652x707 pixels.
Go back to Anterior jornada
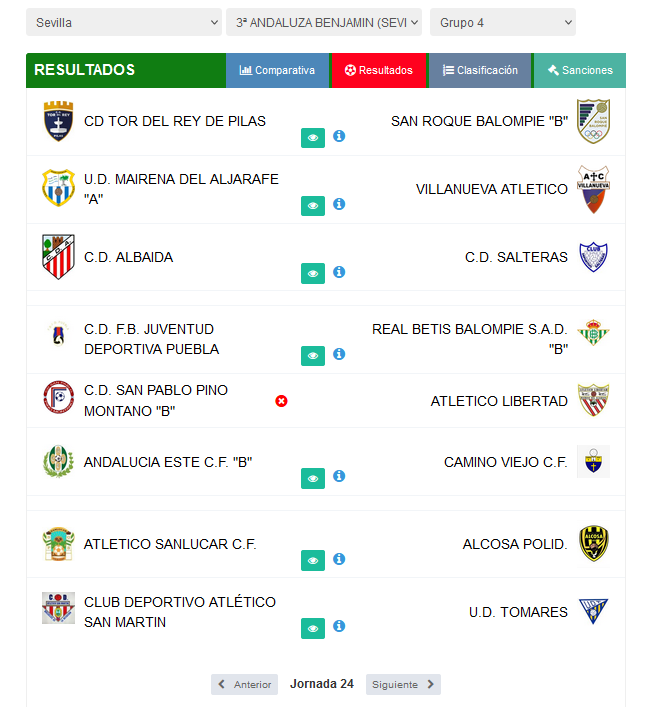coord(244,685)
